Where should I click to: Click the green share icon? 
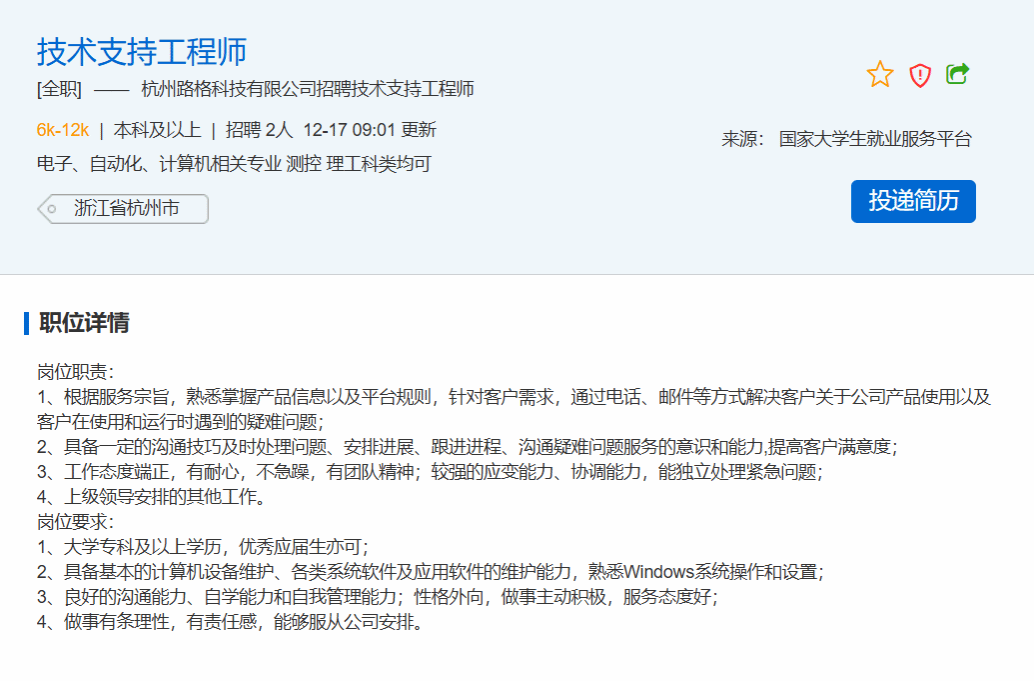(x=958, y=74)
